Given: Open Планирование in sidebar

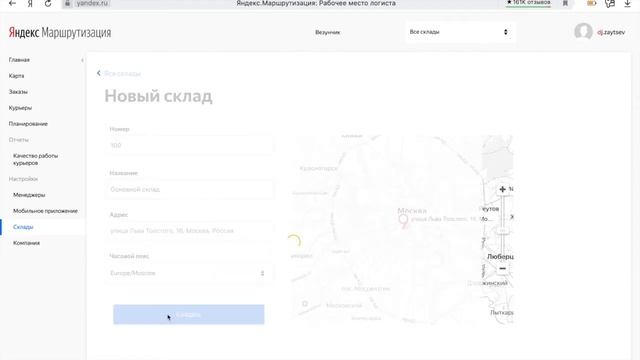Looking at the screenshot, I should pyautogui.click(x=28, y=124).
